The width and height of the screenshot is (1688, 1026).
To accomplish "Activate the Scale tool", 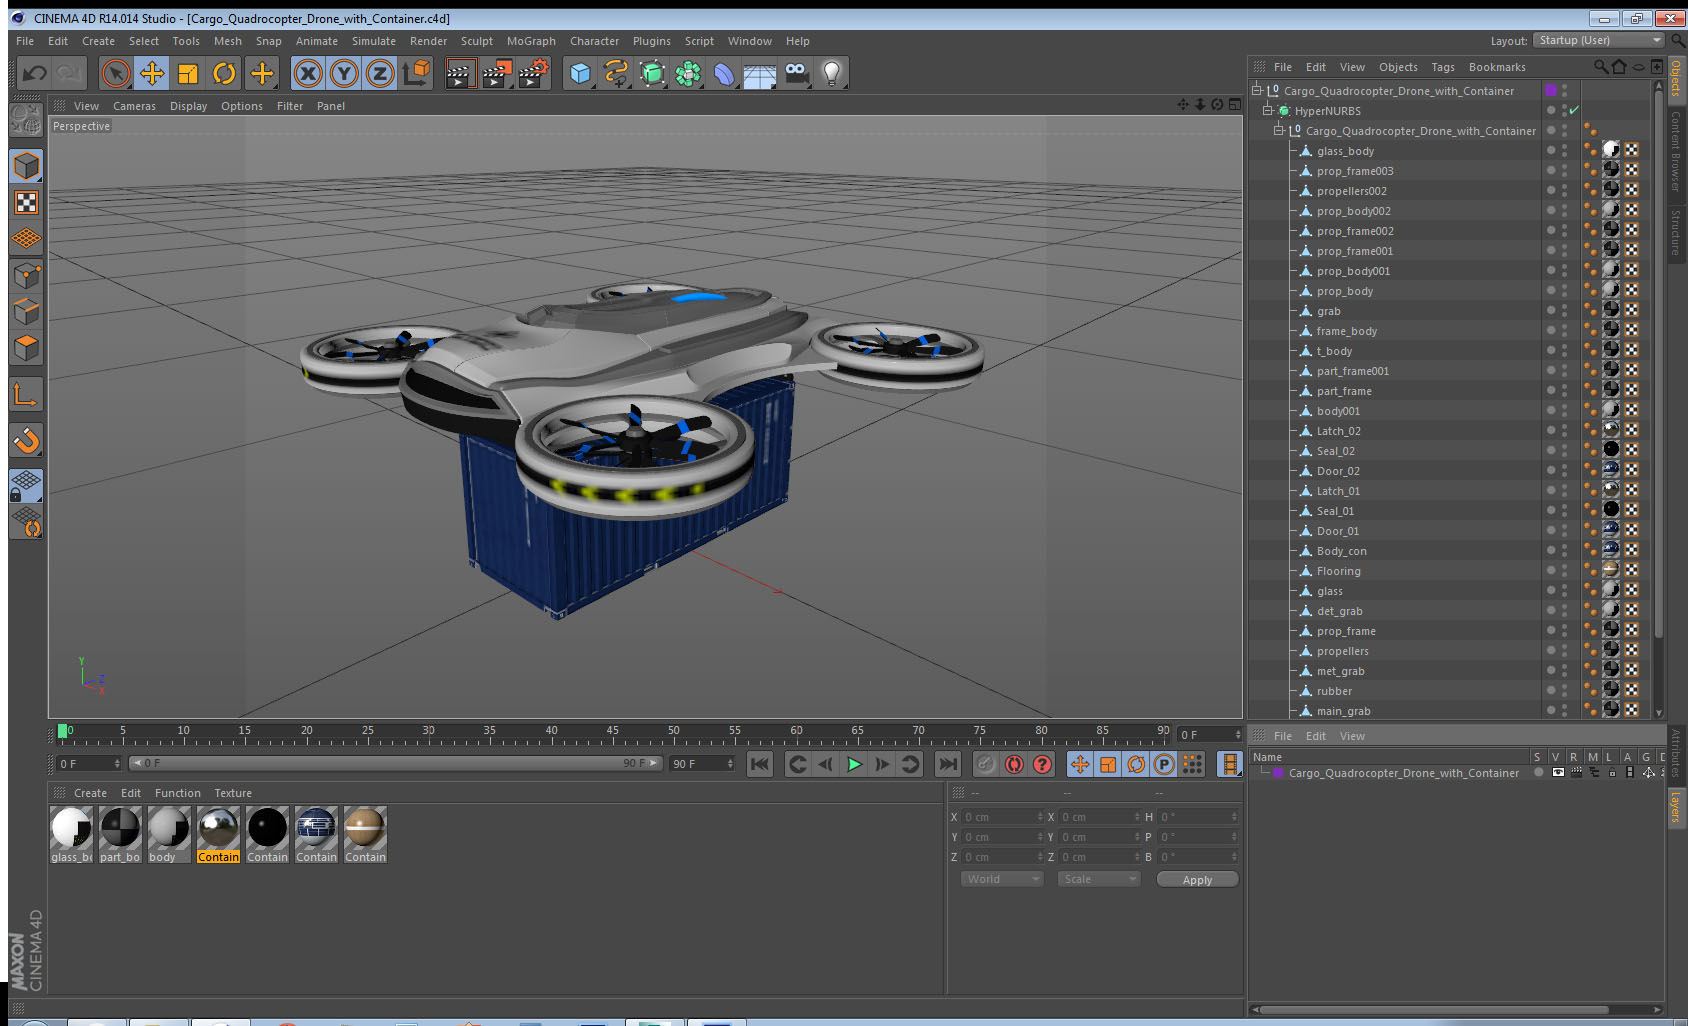I will 188,73.
